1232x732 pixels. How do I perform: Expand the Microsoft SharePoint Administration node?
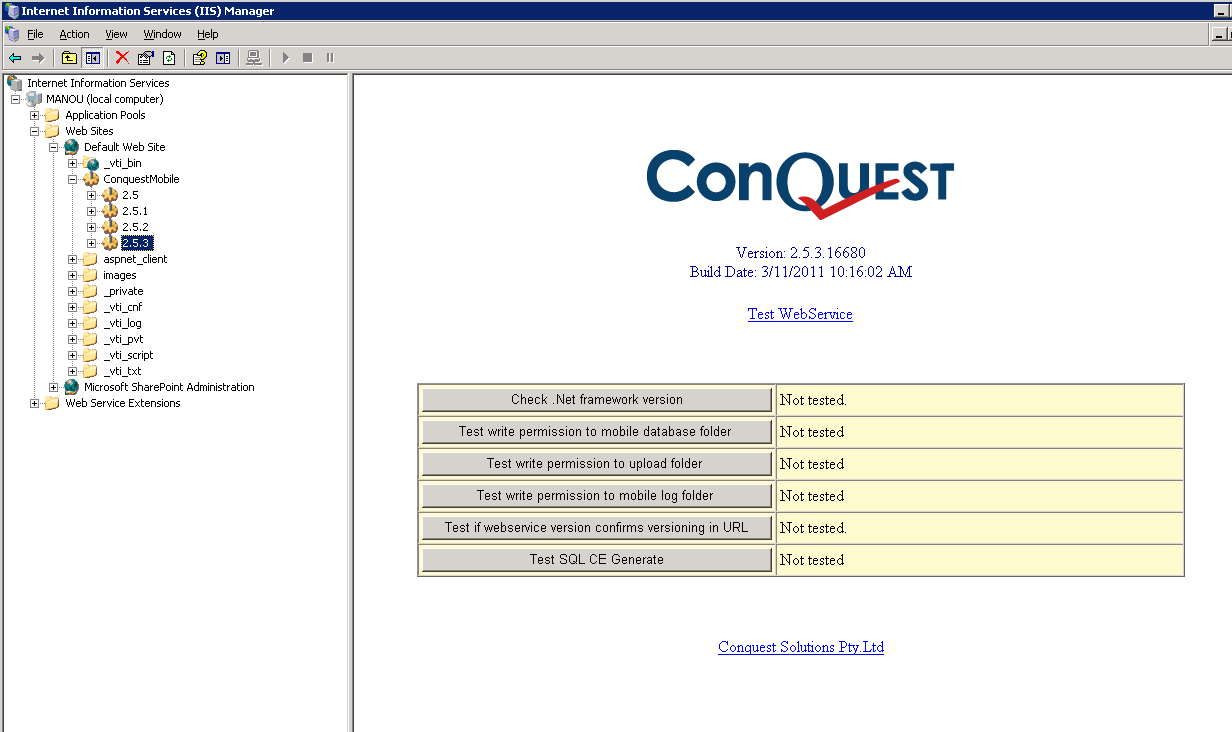click(54, 387)
